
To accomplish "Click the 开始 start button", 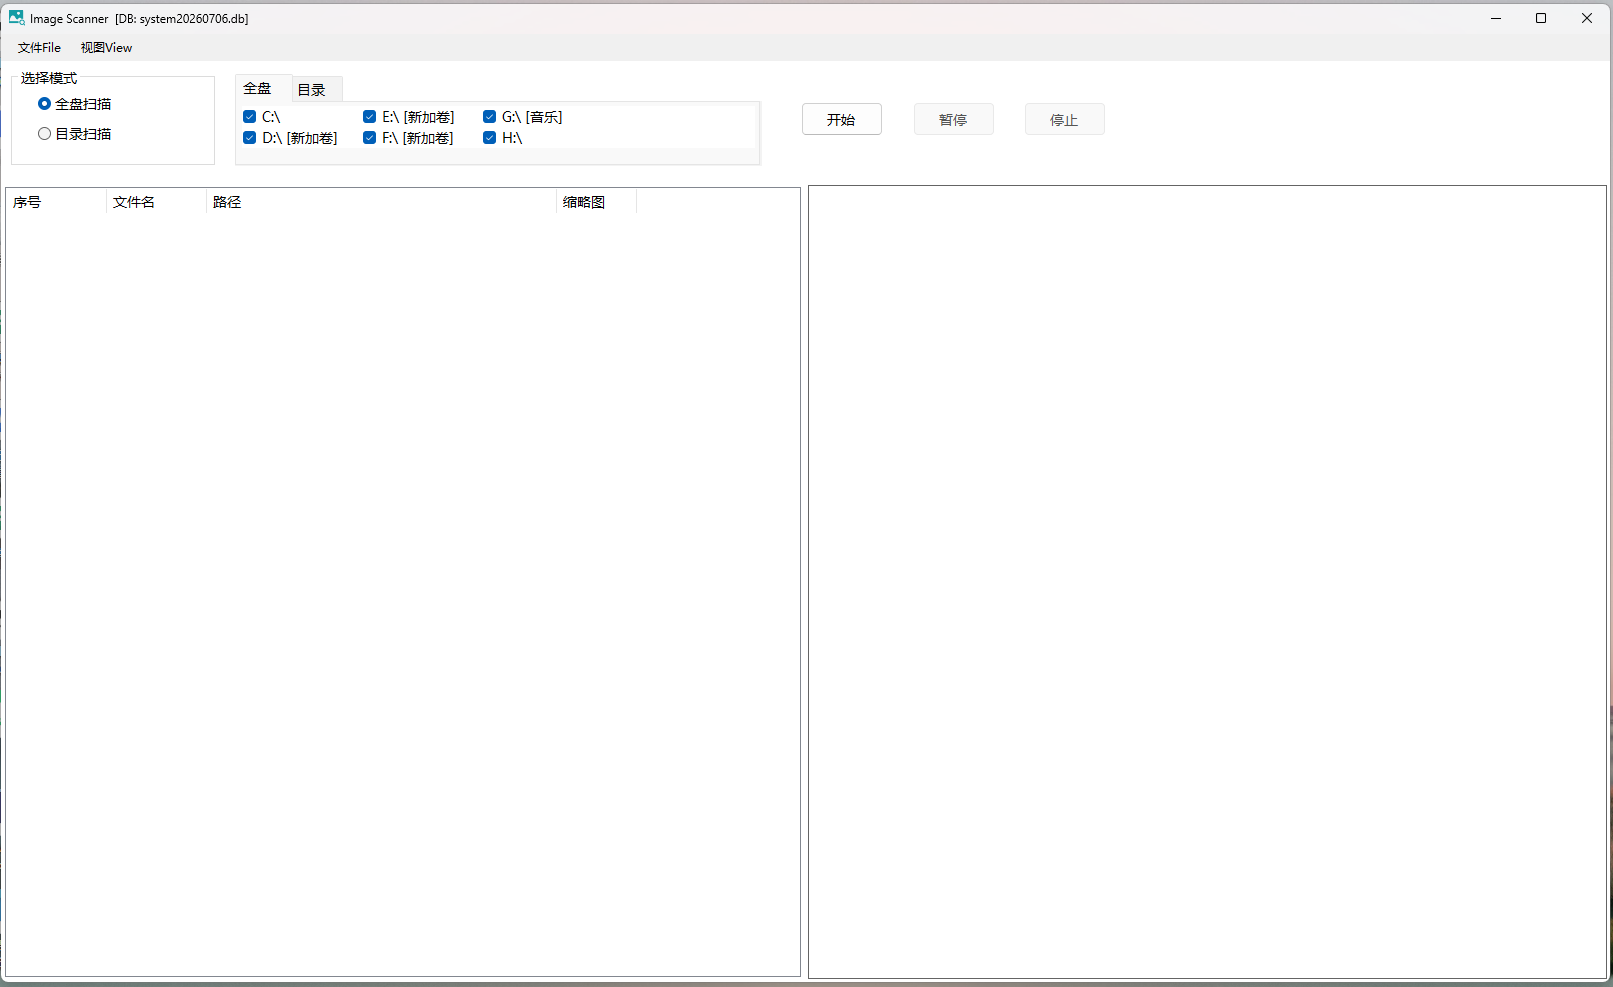I will (x=841, y=119).
